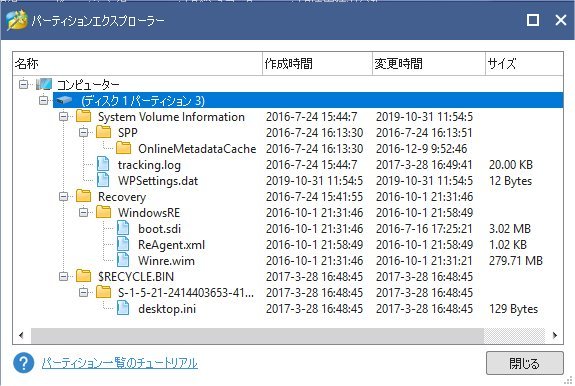Click the 2017-3-28 16:49:41 modified time
This screenshot has width=575, height=386.
coord(424,165)
